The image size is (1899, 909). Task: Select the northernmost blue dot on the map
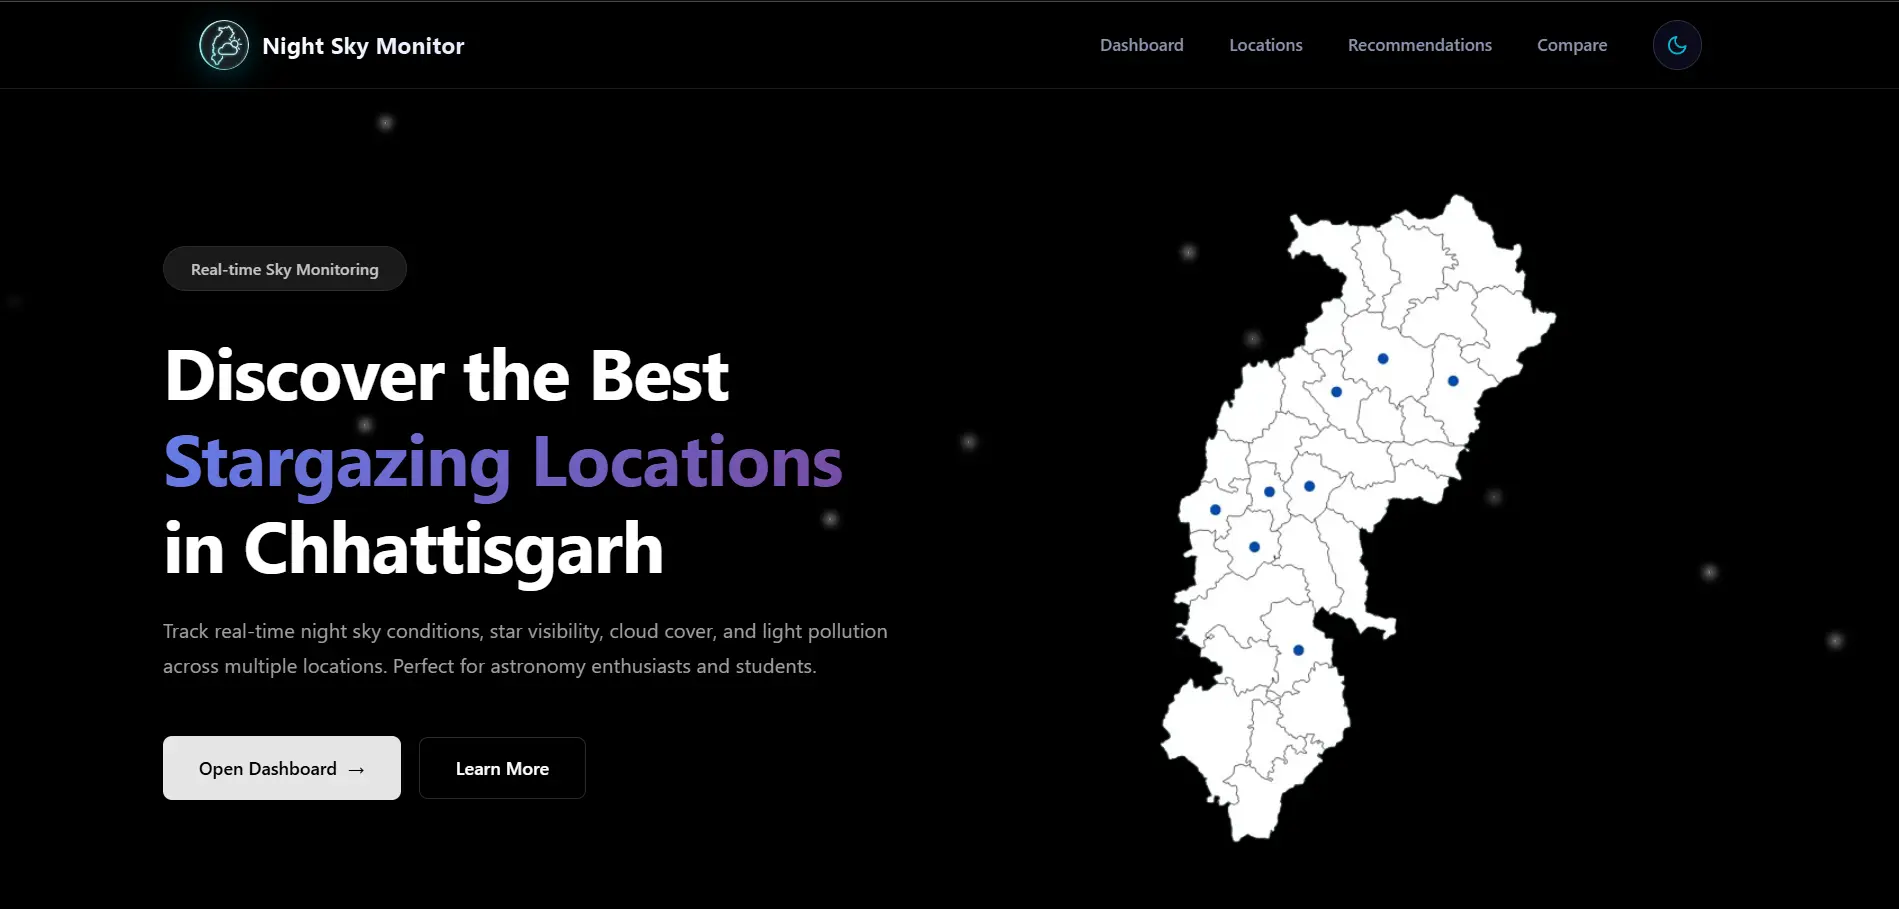(1383, 359)
